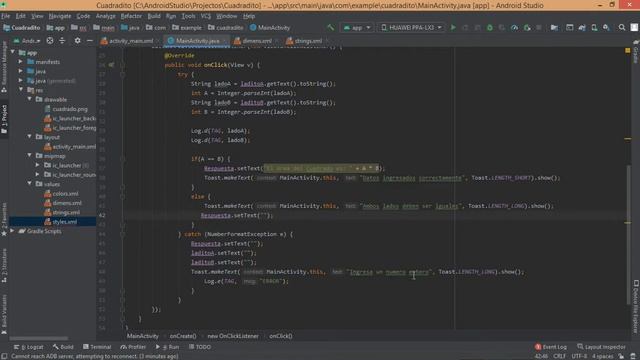Open the Profiler bottom tool window
The width and height of the screenshot is (640, 360).
pyautogui.click(x=133, y=347)
